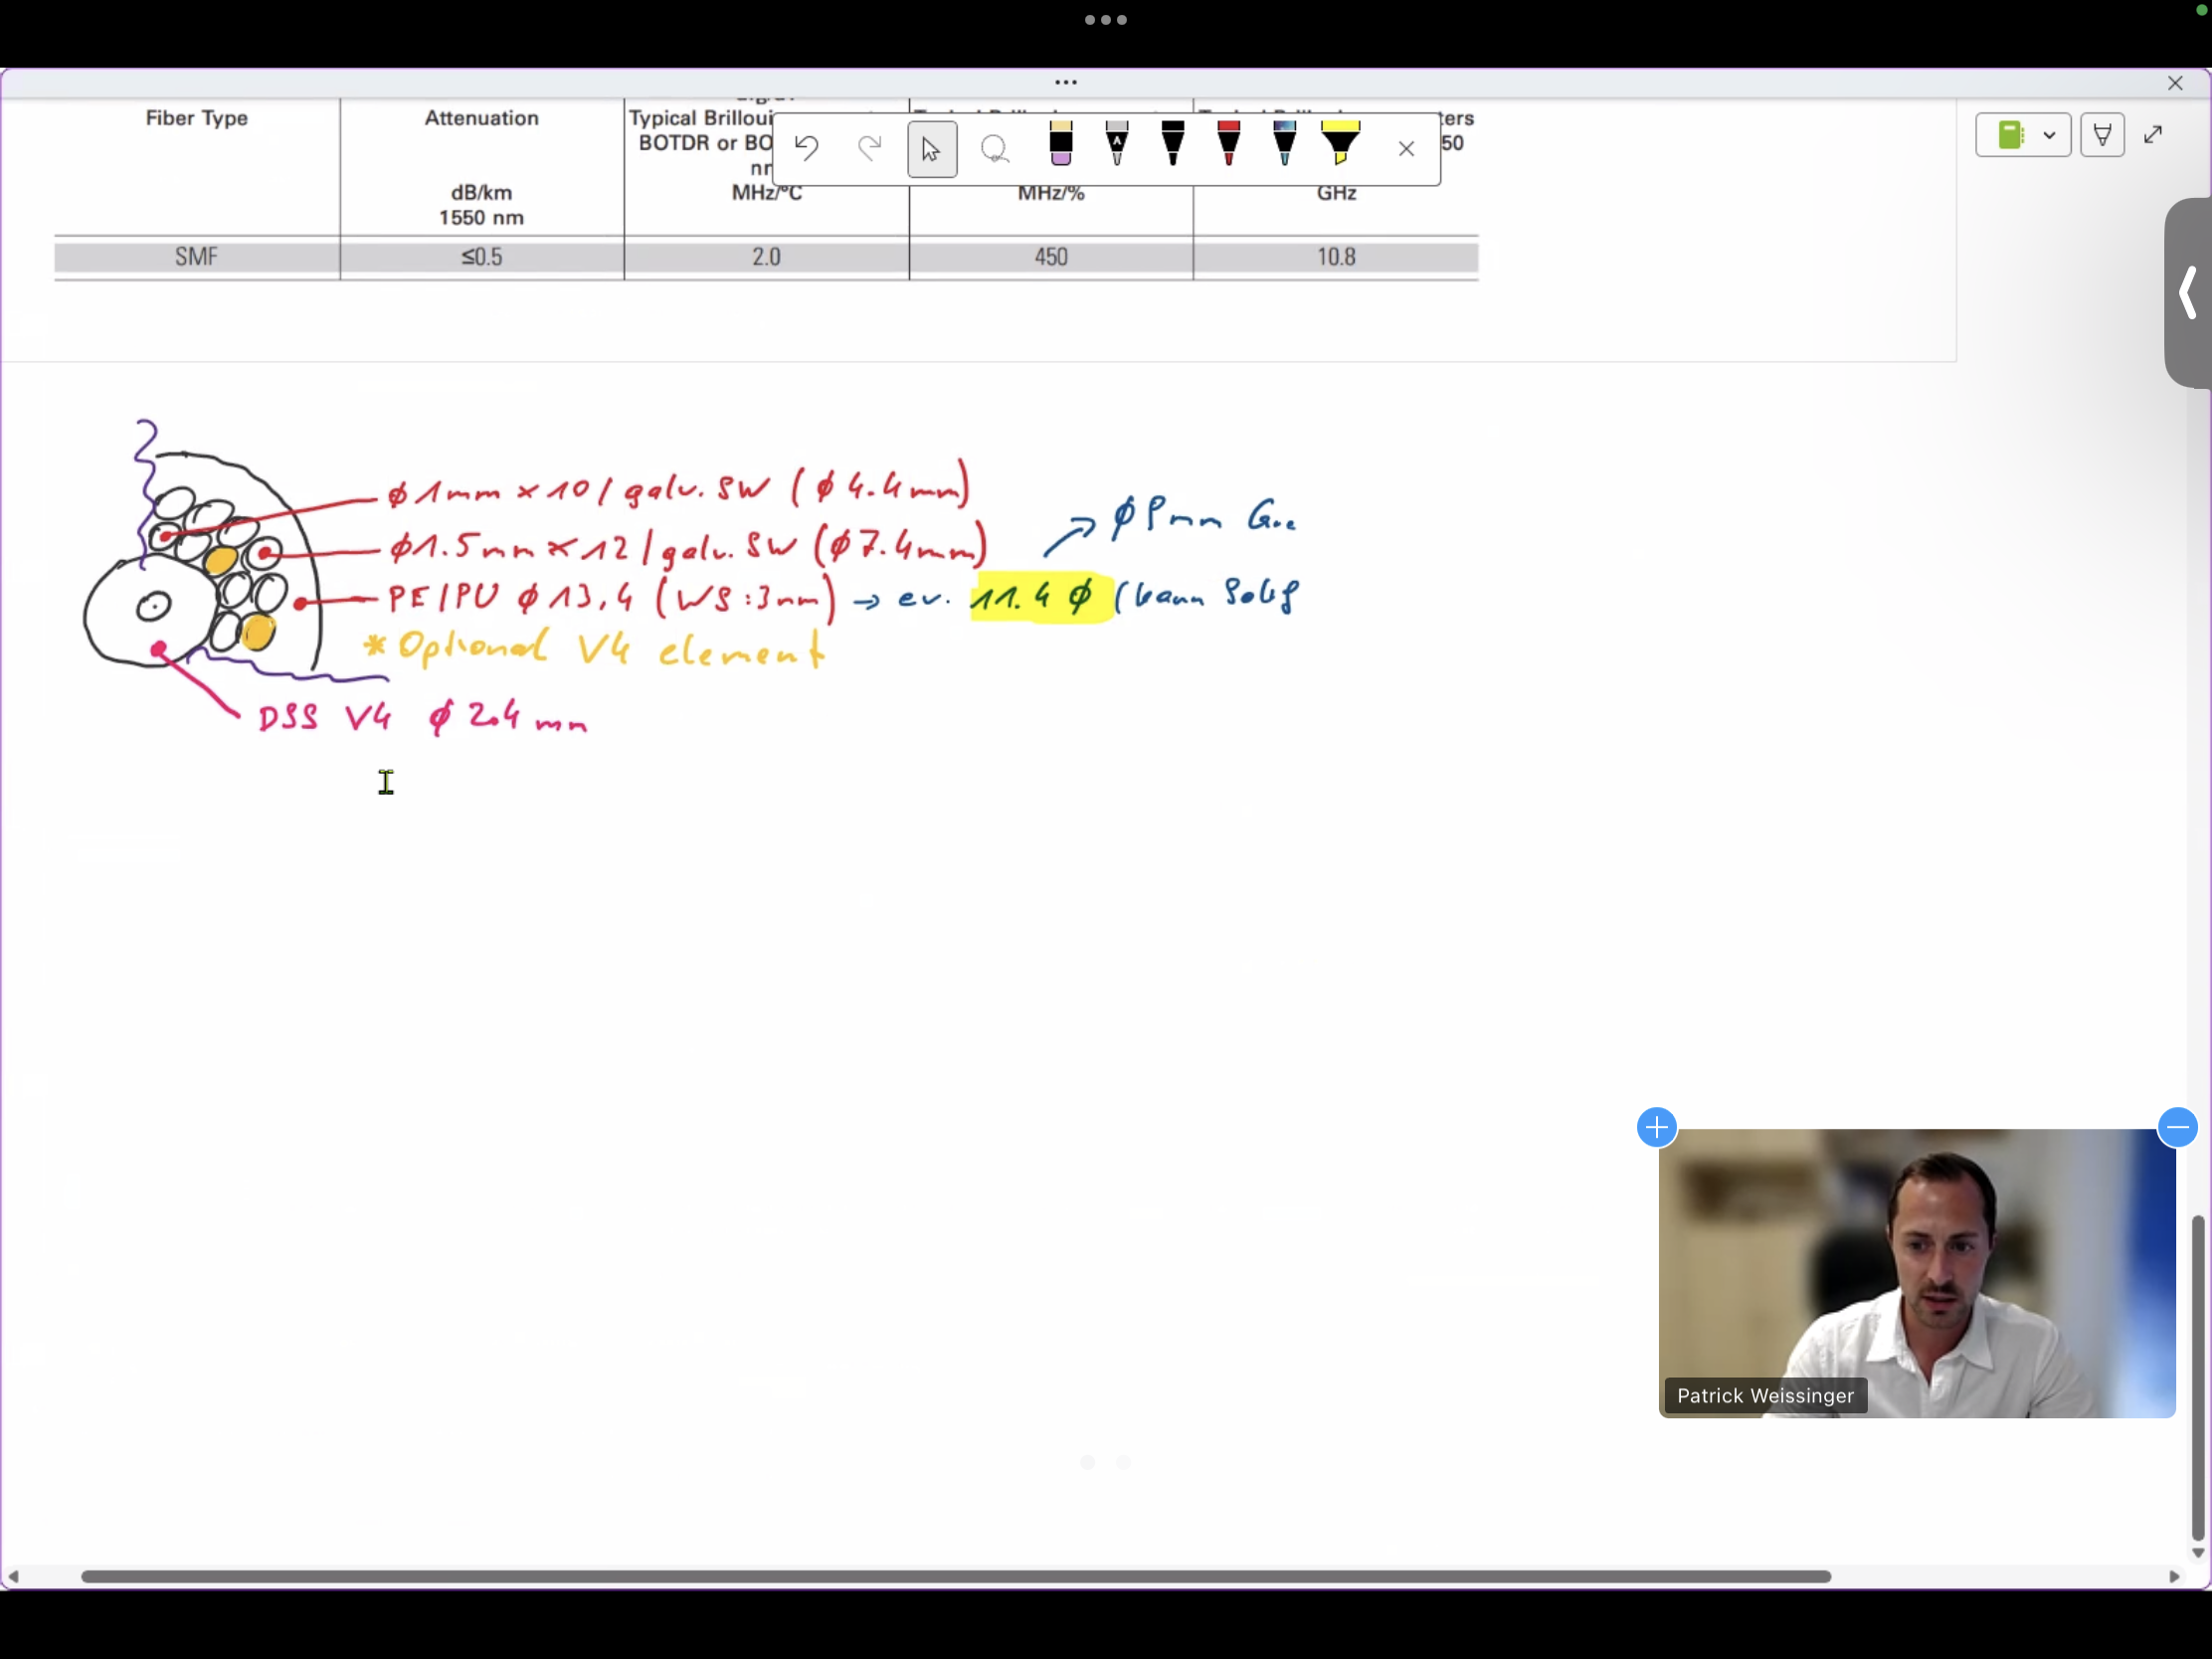Click the yellow highlighted 11.4 ø note
The image size is (2212, 1659).
point(1041,597)
